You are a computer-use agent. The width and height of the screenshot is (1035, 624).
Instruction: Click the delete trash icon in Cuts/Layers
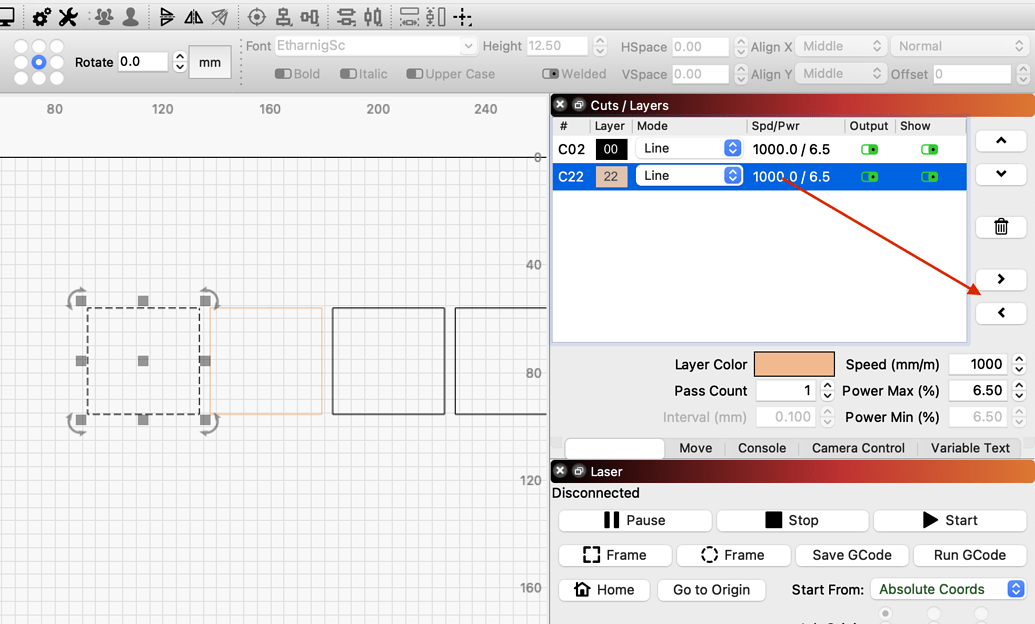pos(1000,227)
